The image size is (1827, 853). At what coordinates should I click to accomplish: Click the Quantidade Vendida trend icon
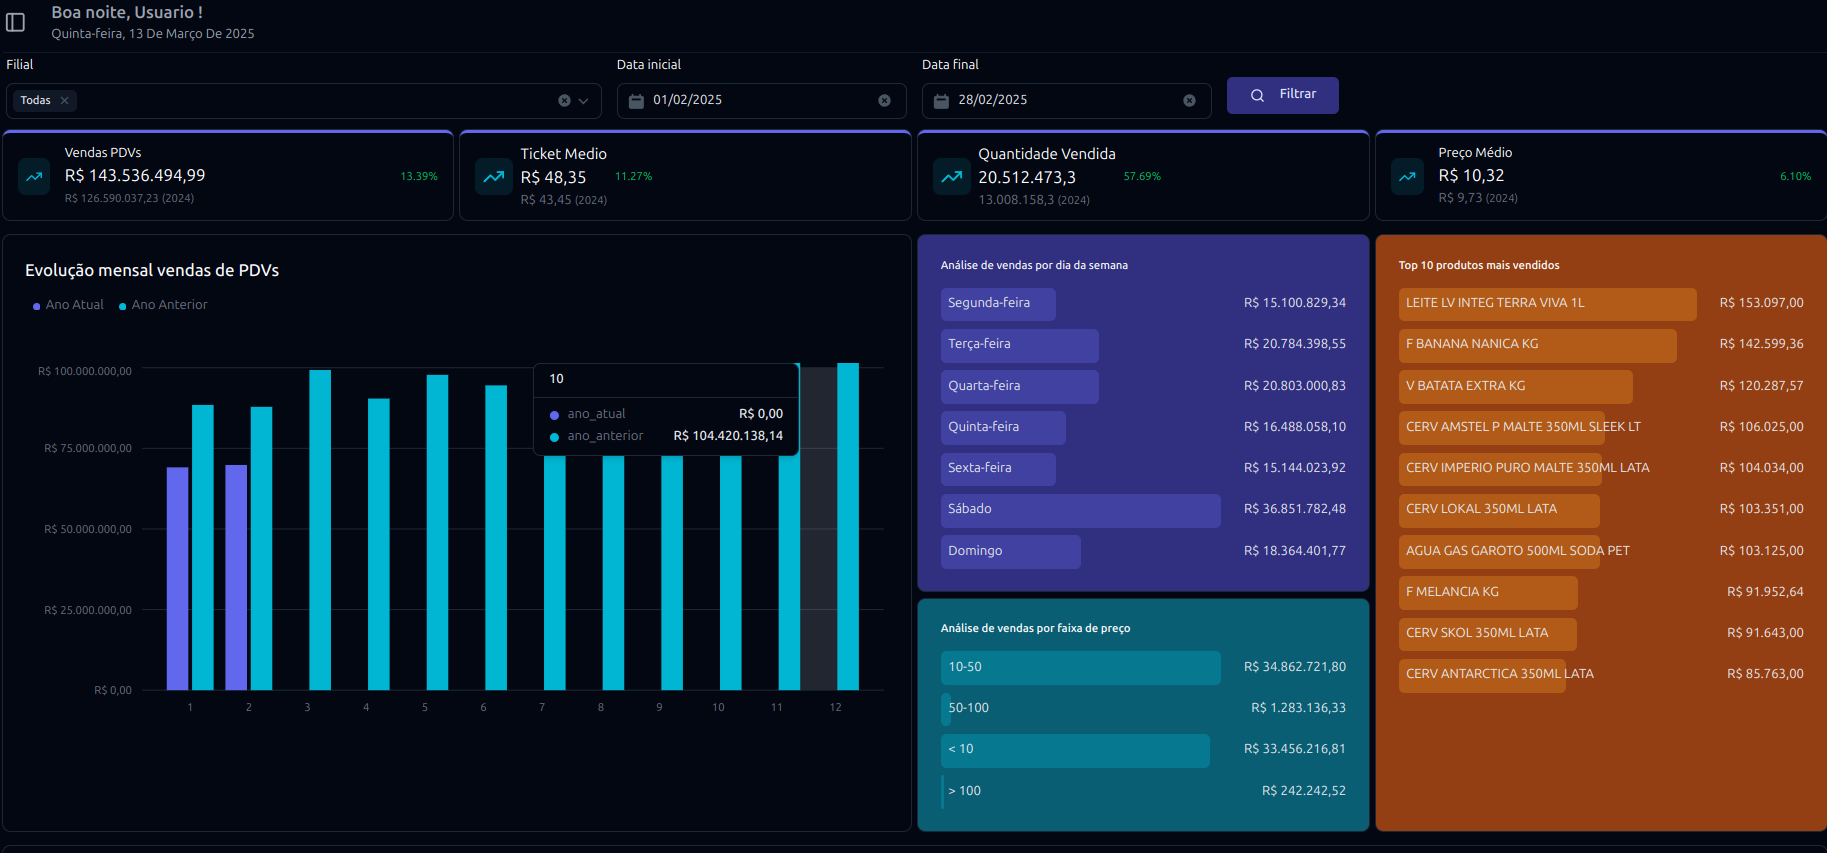951,177
